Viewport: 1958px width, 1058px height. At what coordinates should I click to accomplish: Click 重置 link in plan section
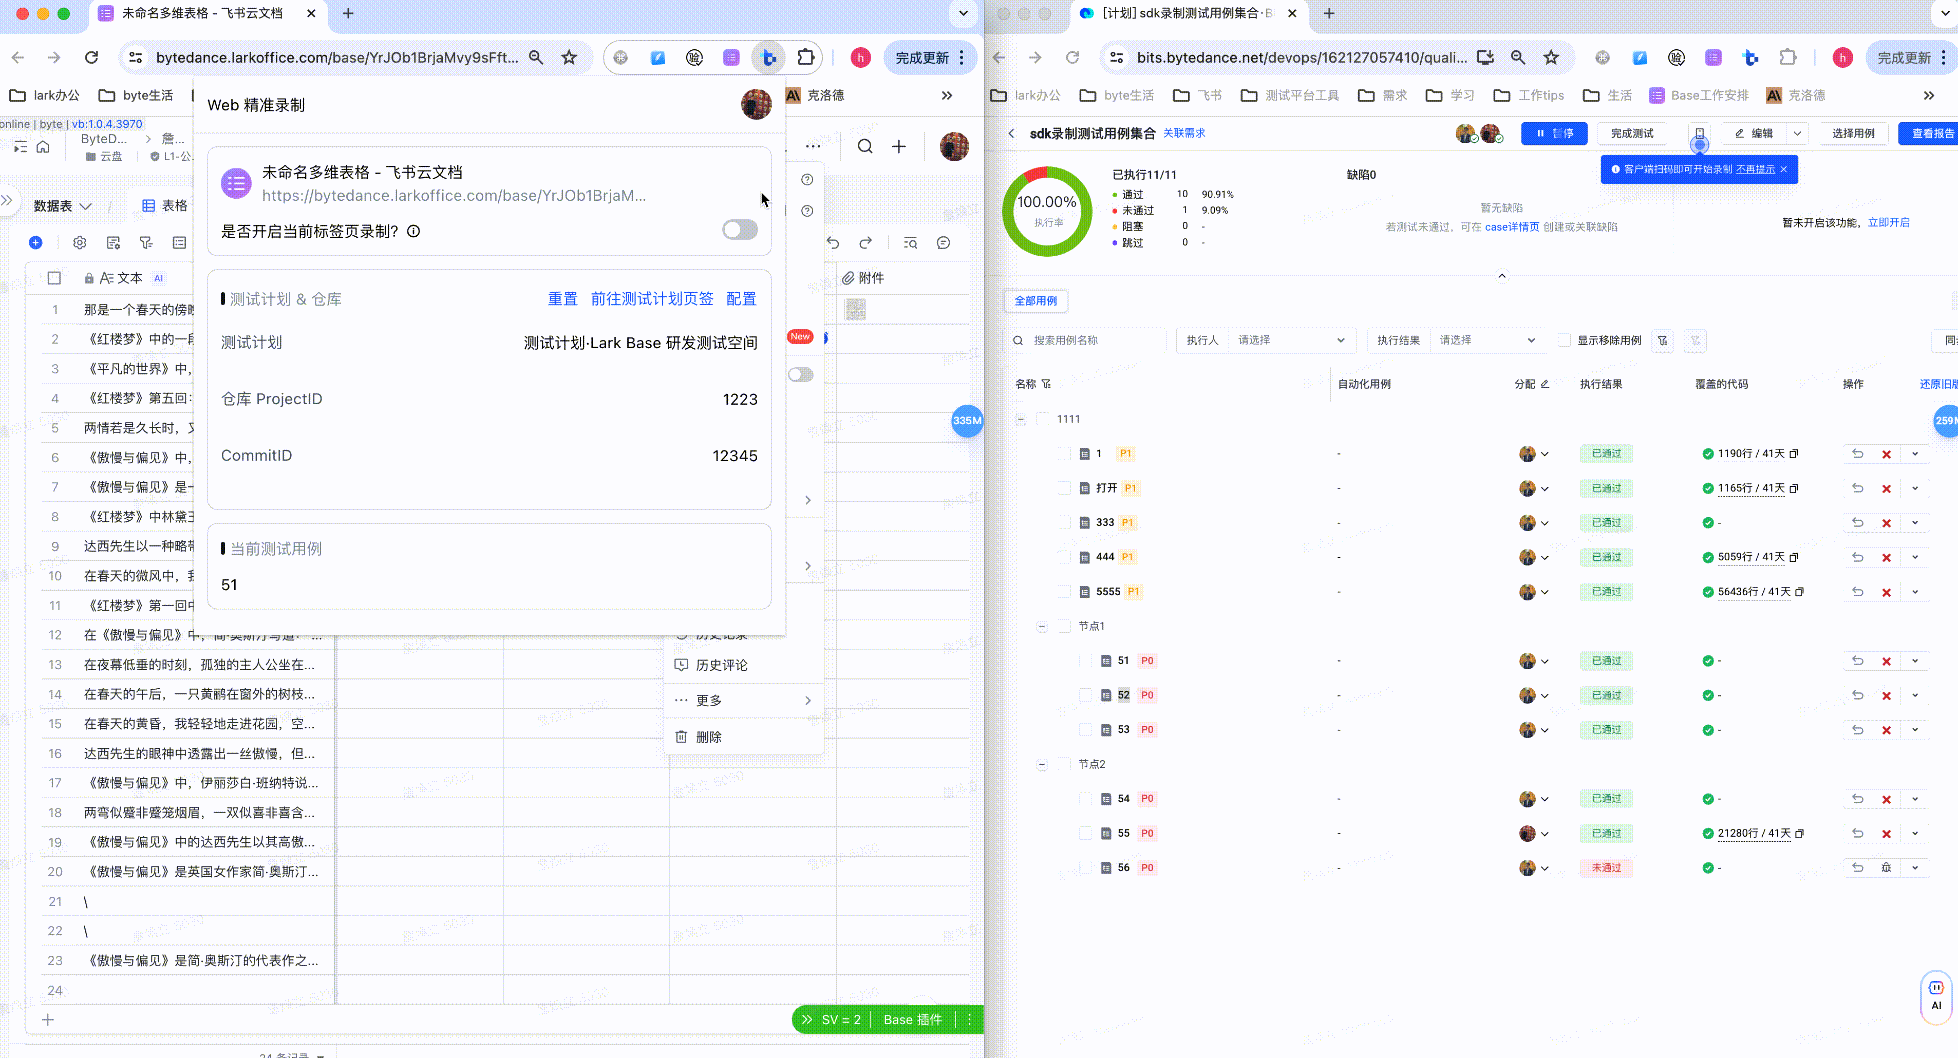coord(563,299)
